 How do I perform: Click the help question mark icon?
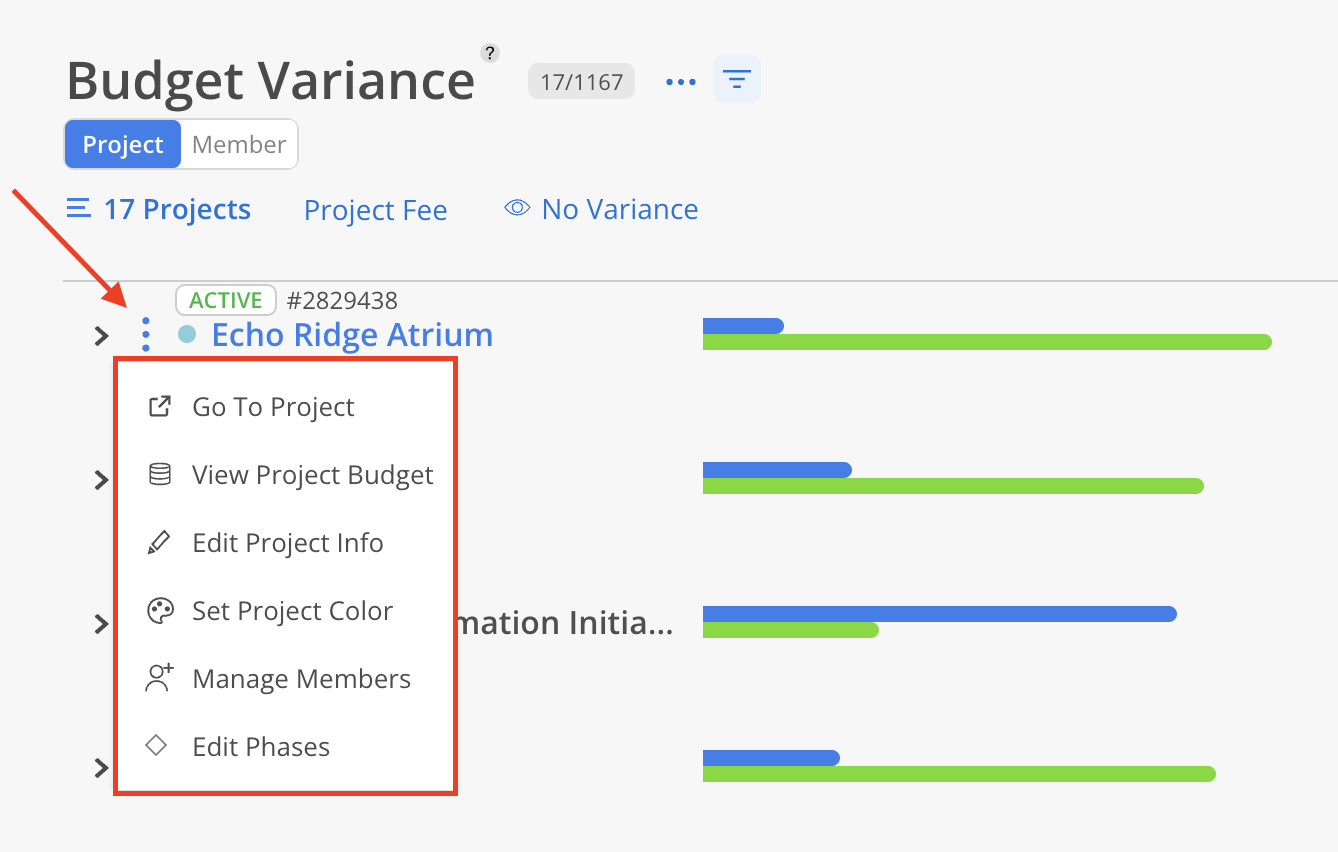pos(489,53)
